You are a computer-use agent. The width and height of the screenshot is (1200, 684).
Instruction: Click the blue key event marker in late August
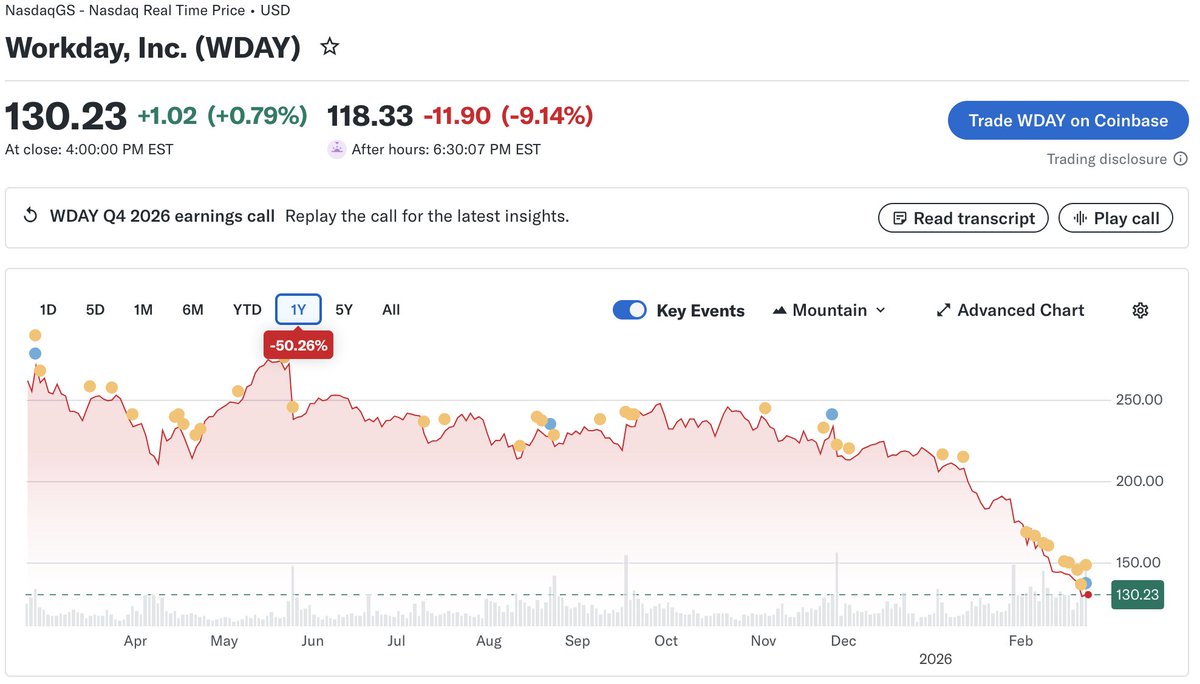[550, 425]
